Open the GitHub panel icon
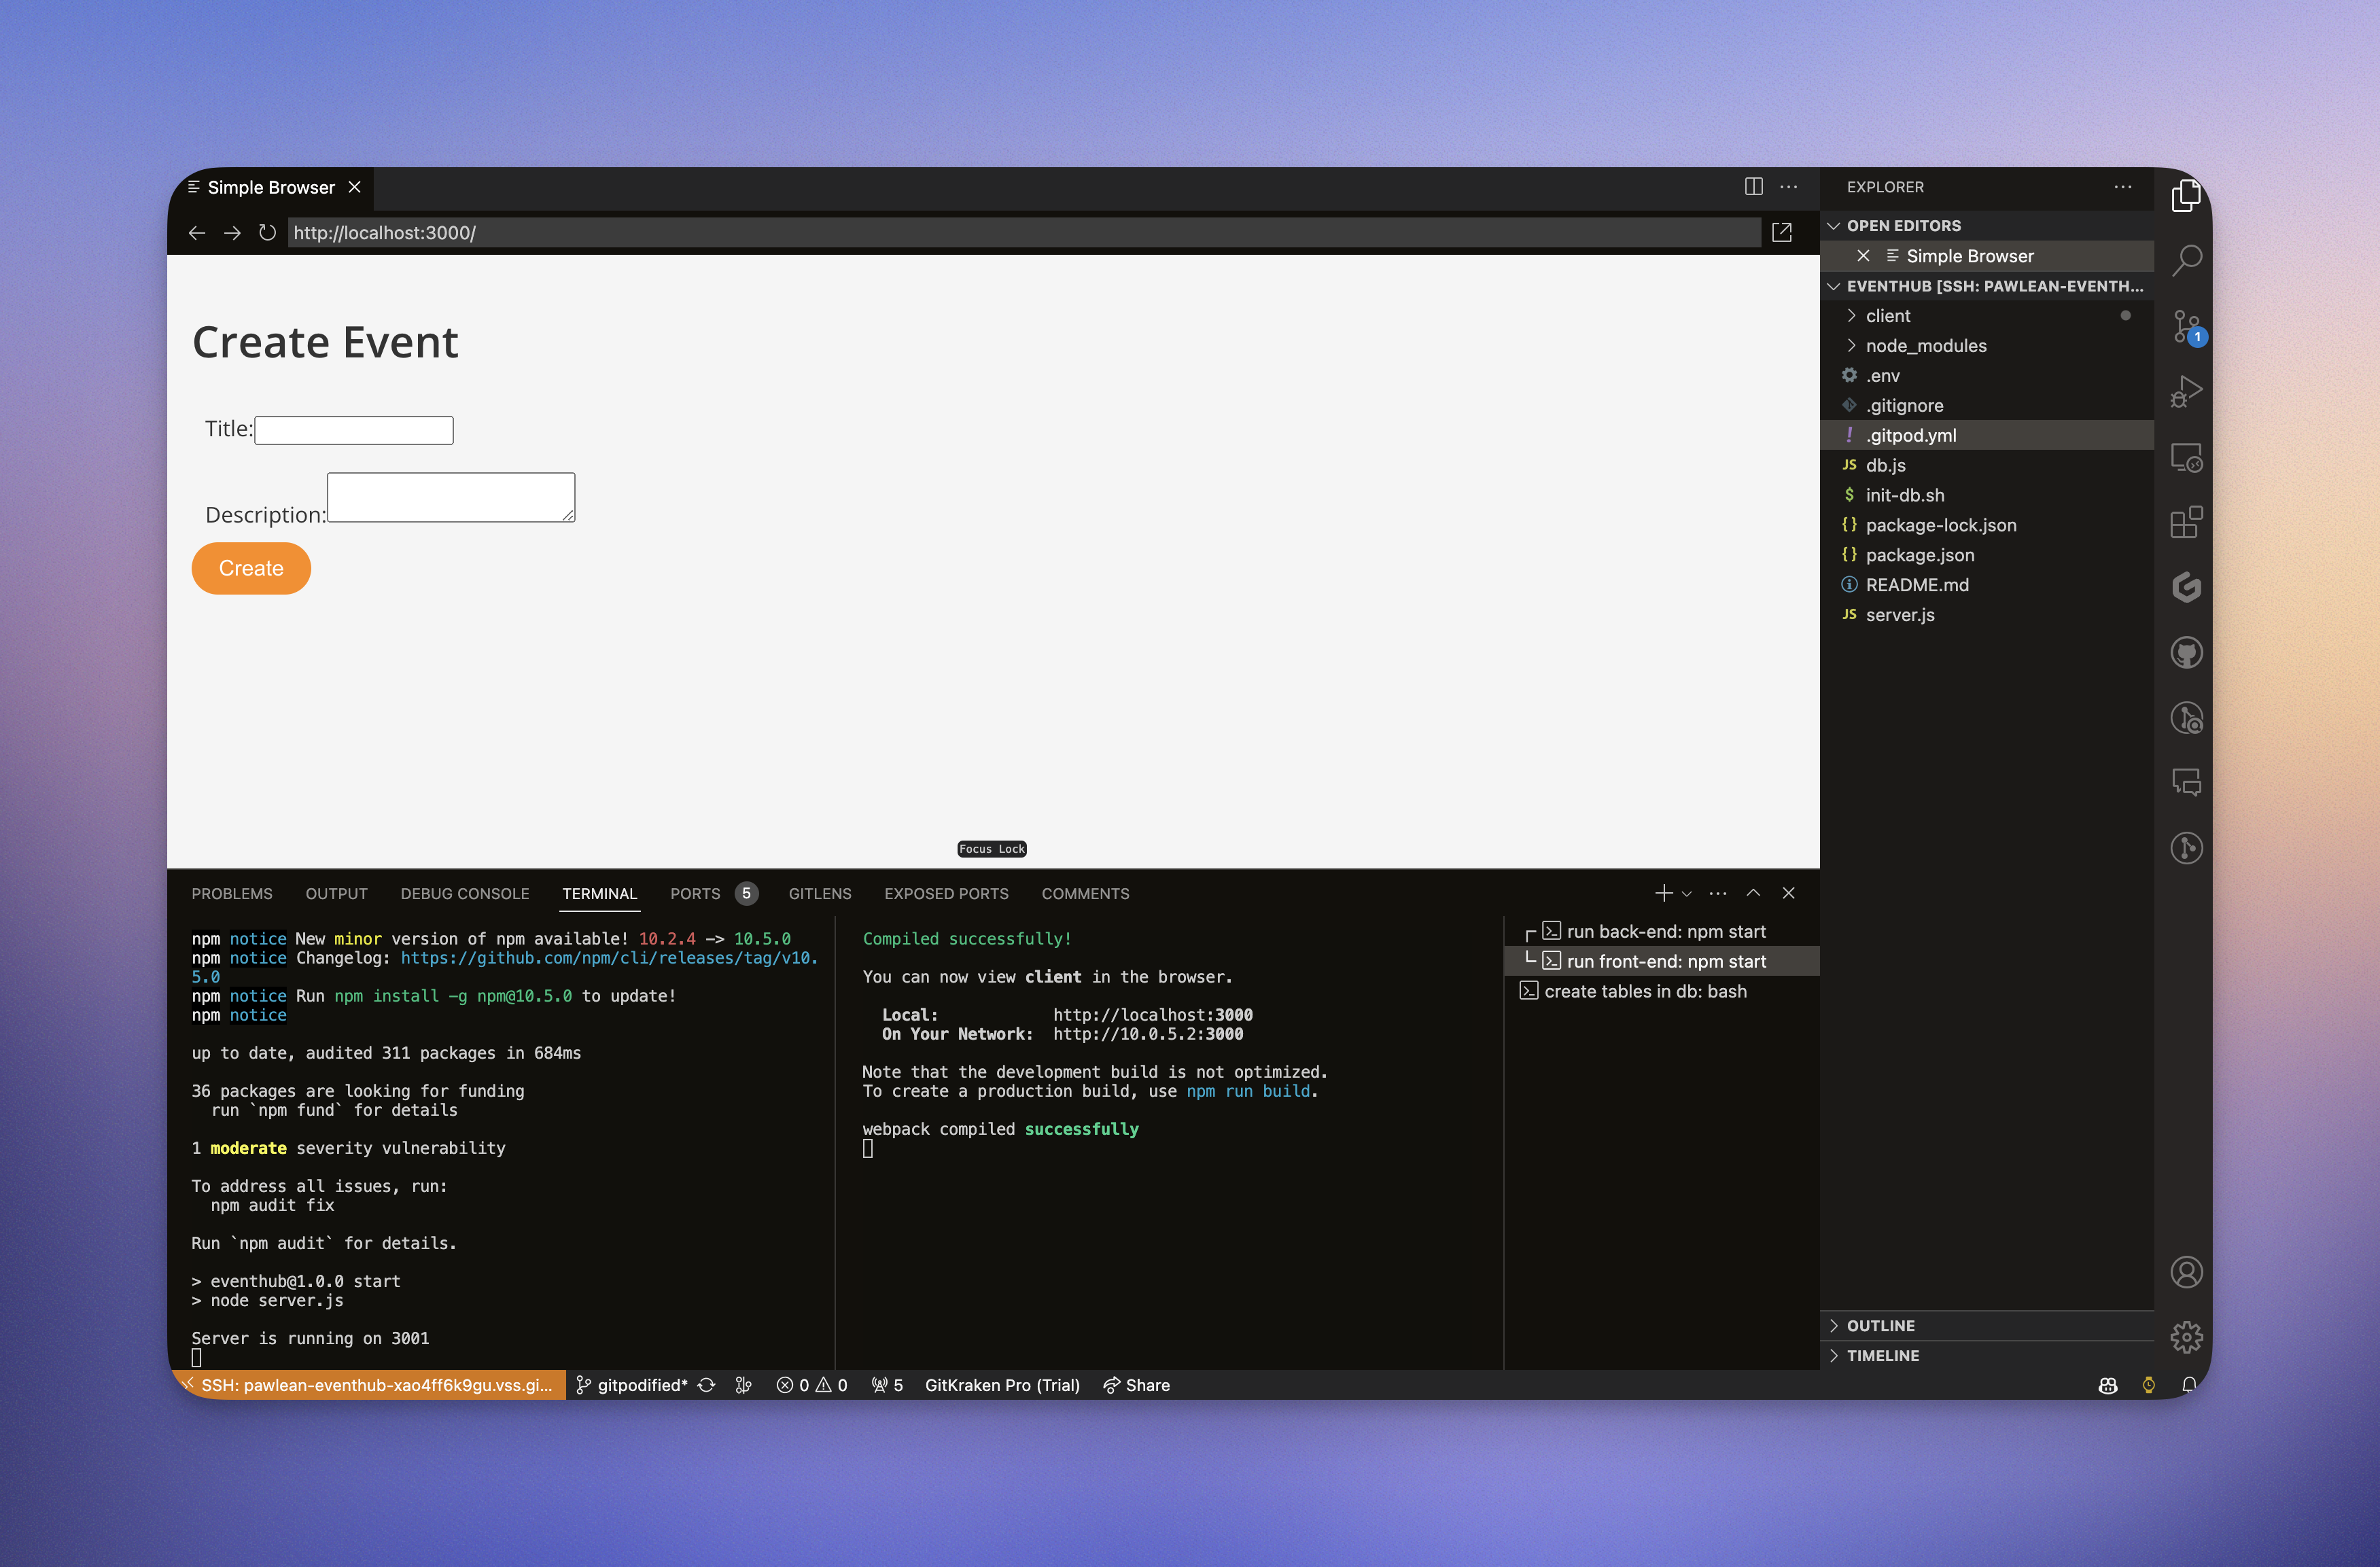2380x1567 pixels. click(x=2186, y=653)
